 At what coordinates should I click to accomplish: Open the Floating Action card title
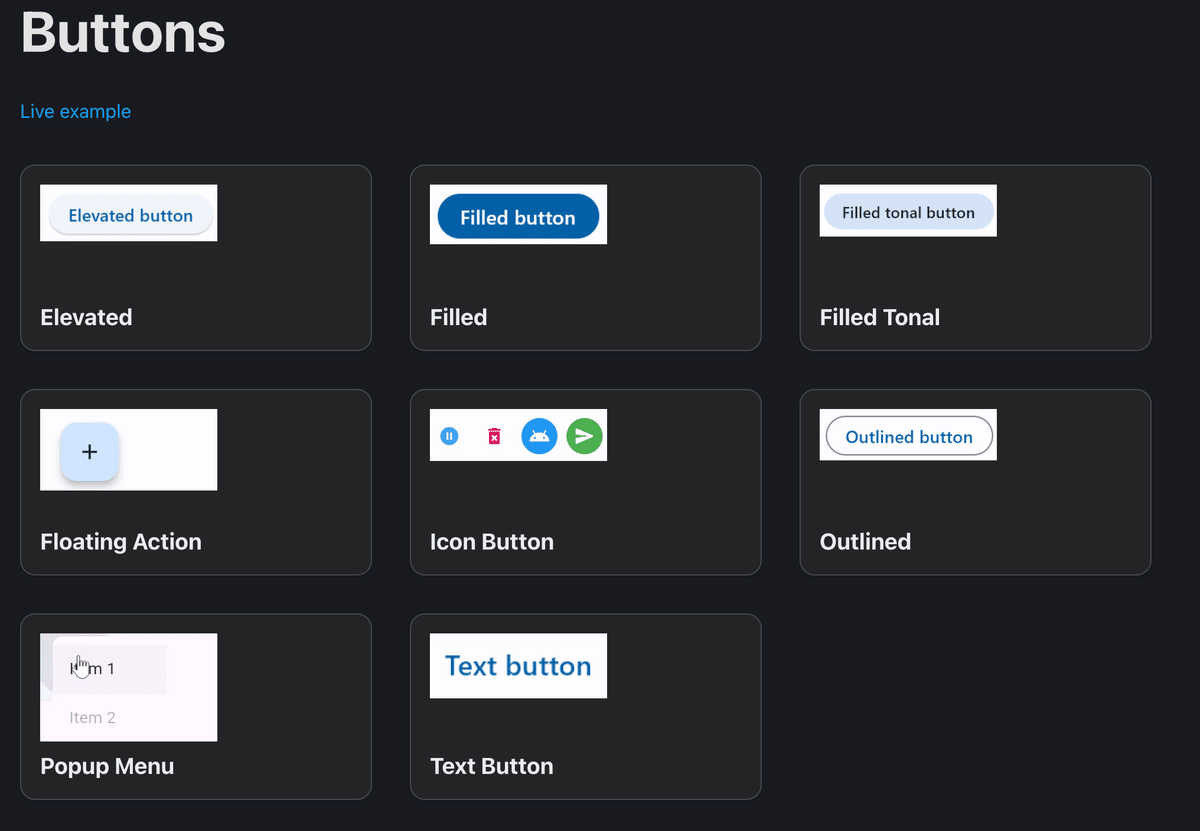[121, 541]
